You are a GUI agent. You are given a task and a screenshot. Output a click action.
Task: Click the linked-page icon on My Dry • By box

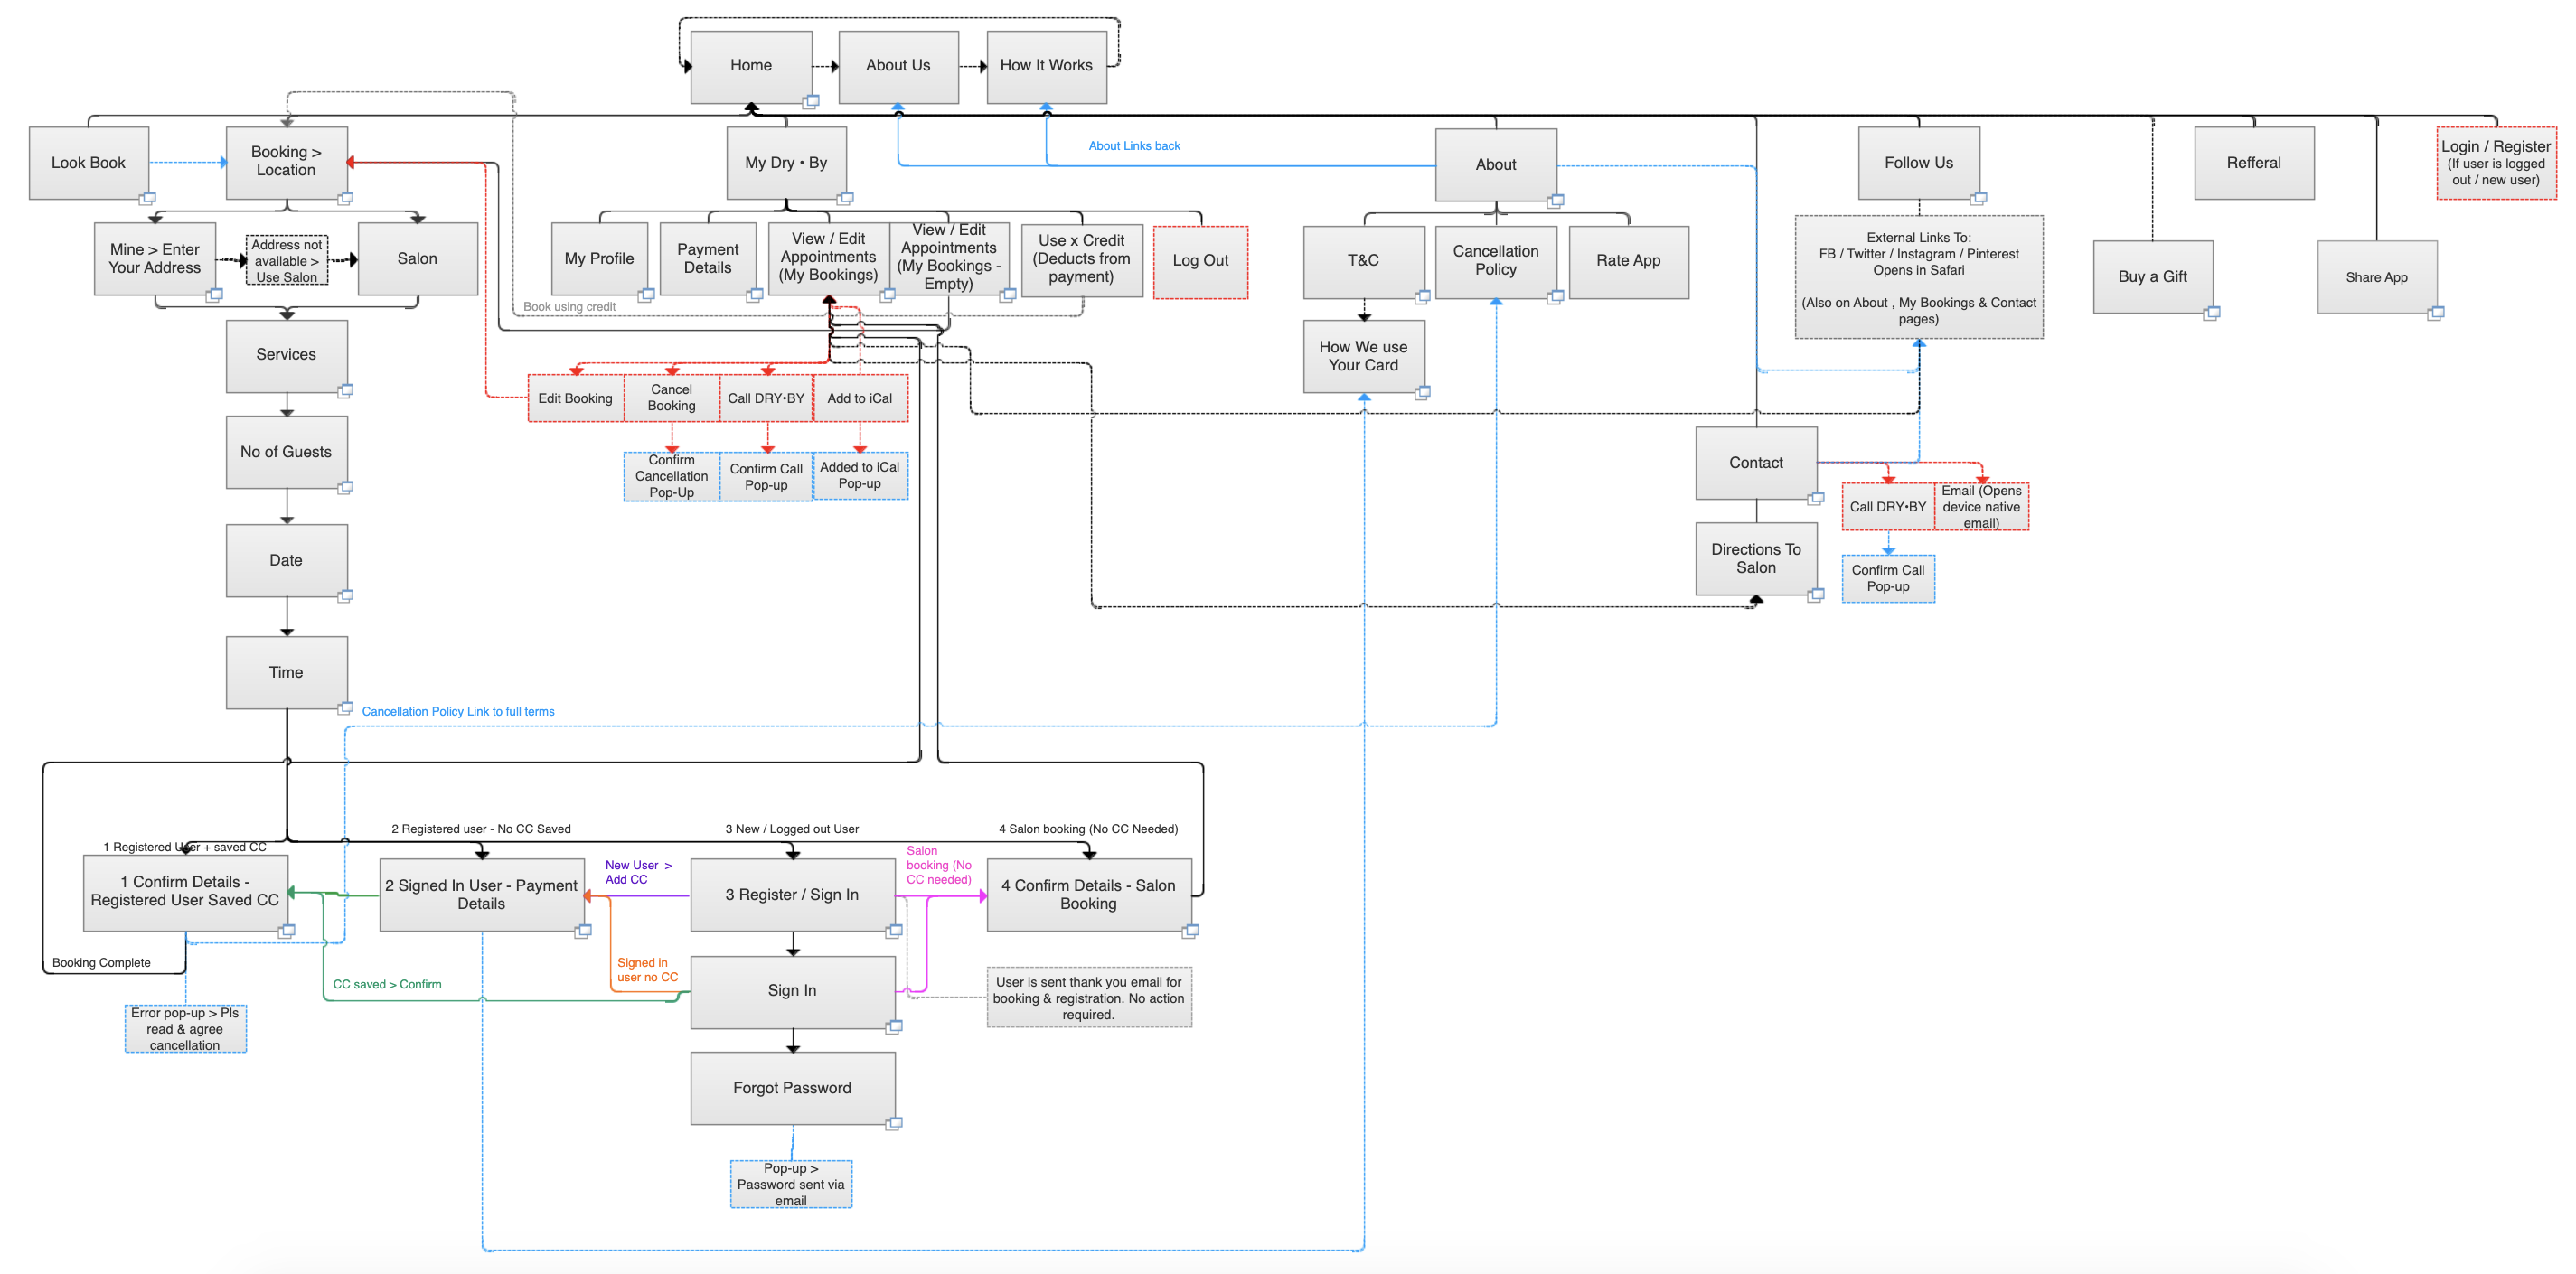point(845,198)
